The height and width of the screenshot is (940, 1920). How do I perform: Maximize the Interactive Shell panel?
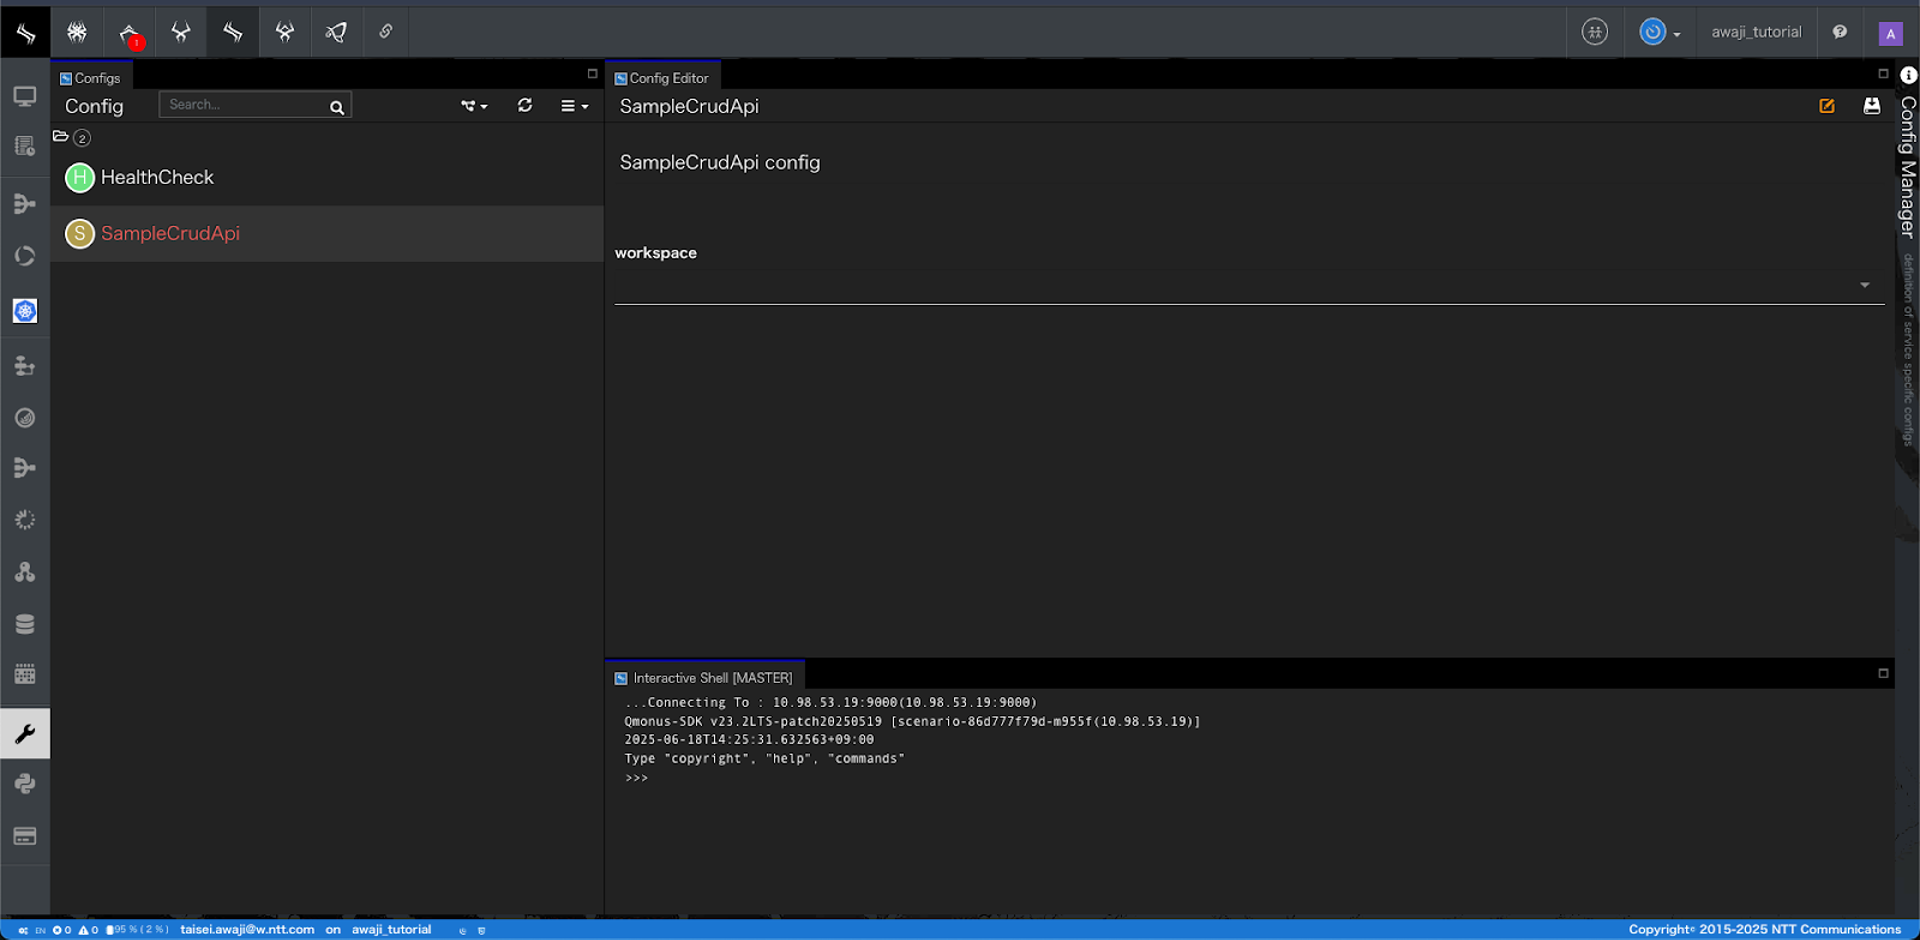point(1882,673)
